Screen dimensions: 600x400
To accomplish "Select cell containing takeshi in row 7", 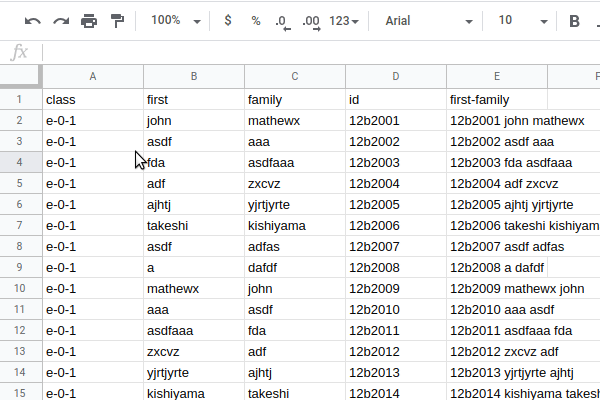I will pyautogui.click(x=194, y=225).
